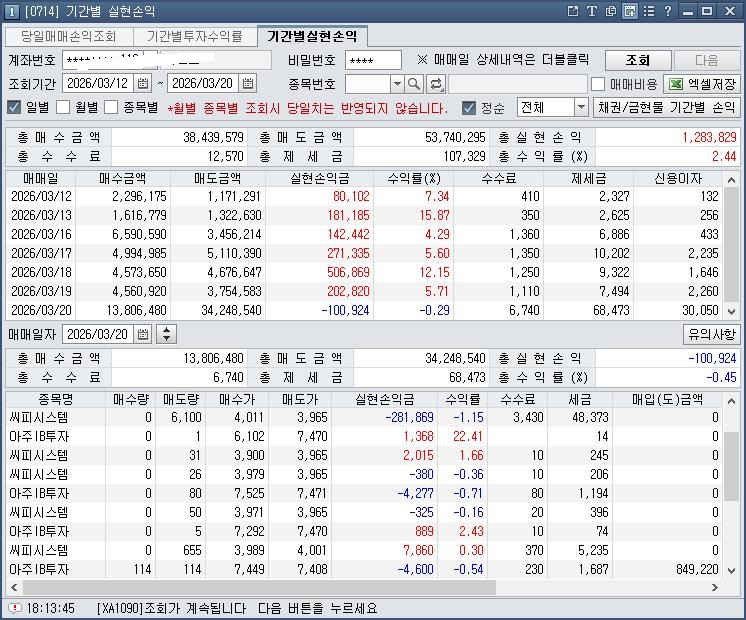Click the stock search magnifier icon

[414, 84]
